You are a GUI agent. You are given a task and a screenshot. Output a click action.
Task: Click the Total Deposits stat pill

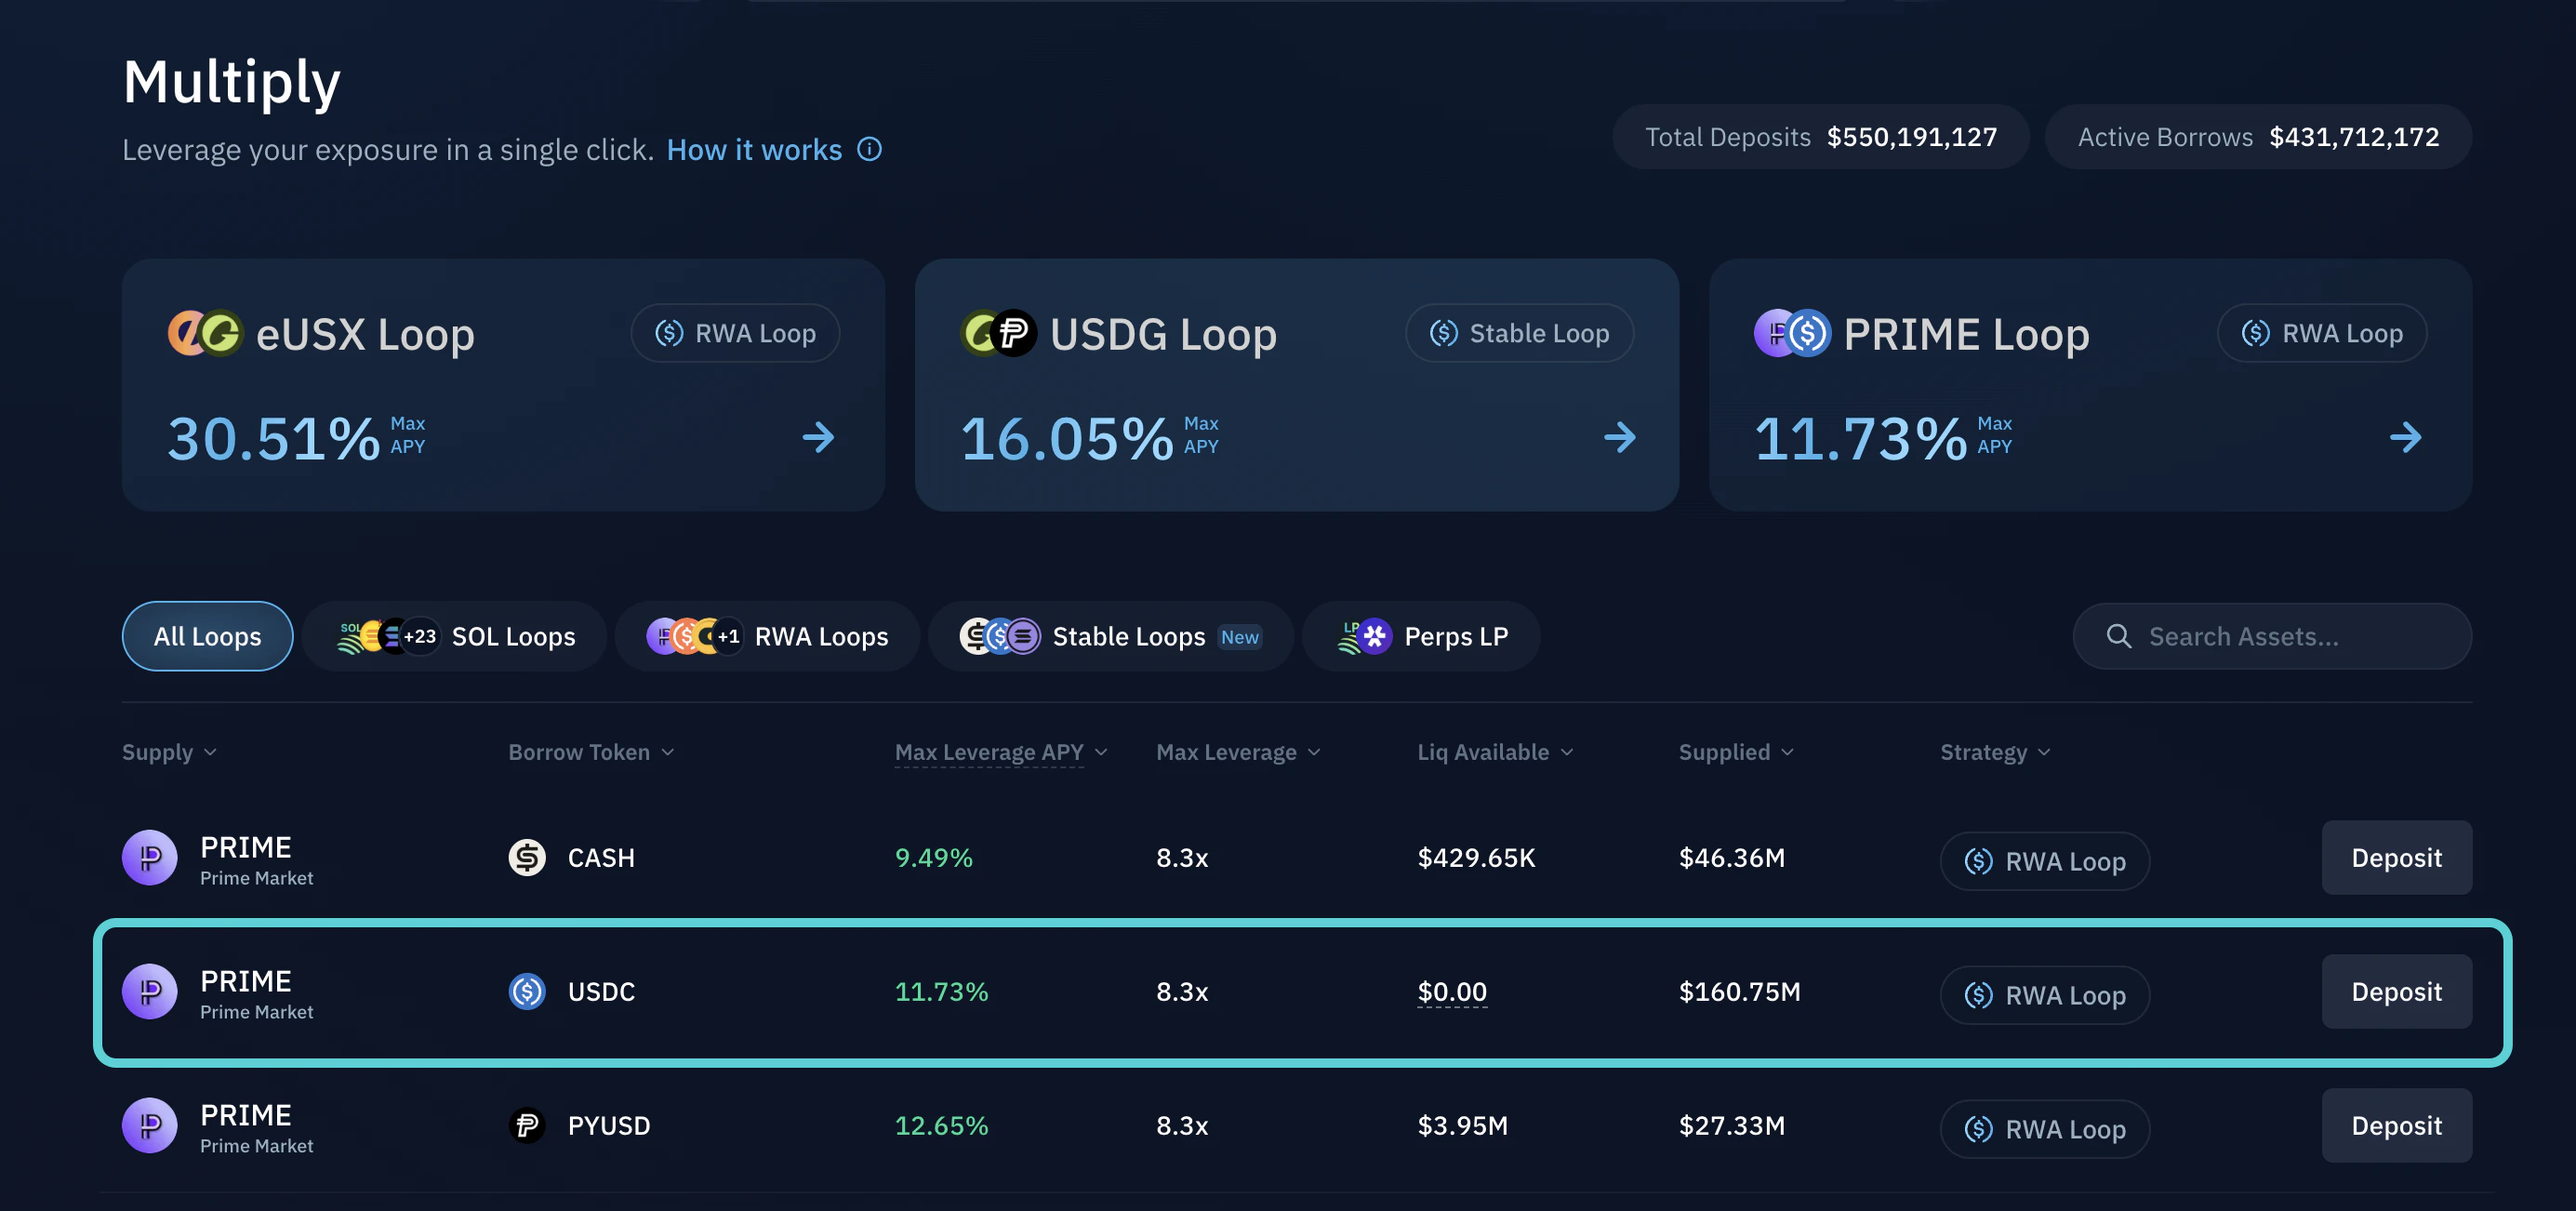coord(1821,137)
